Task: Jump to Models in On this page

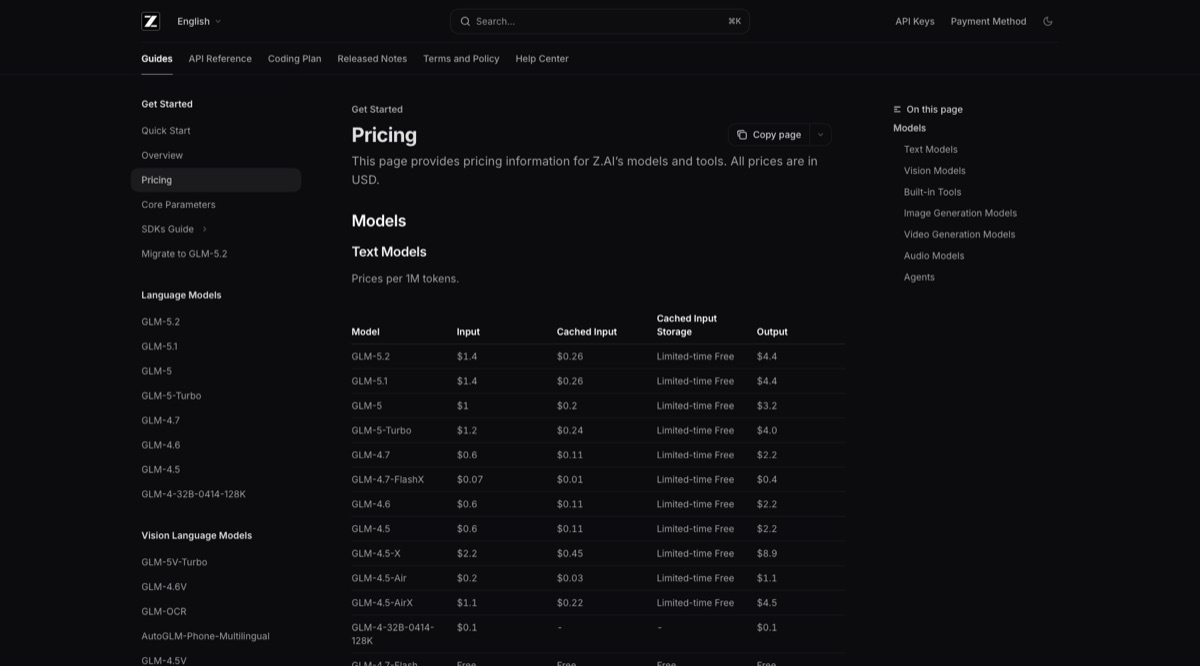Action: [909, 128]
